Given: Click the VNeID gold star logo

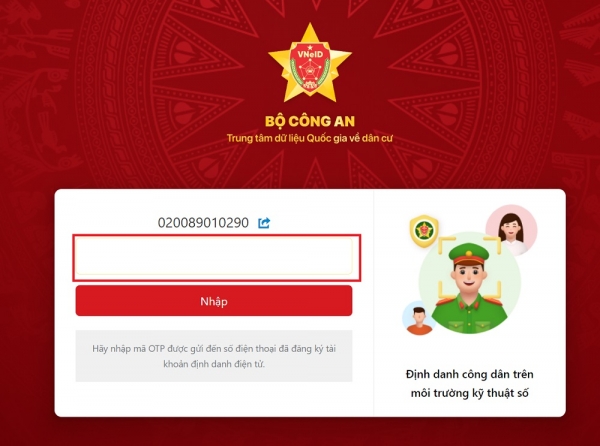Looking at the screenshot, I should (x=310, y=63).
